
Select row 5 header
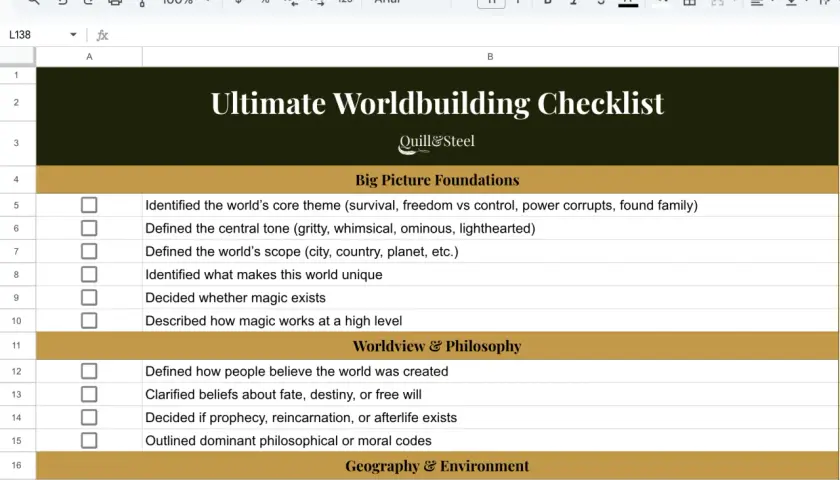(x=17, y=205)
